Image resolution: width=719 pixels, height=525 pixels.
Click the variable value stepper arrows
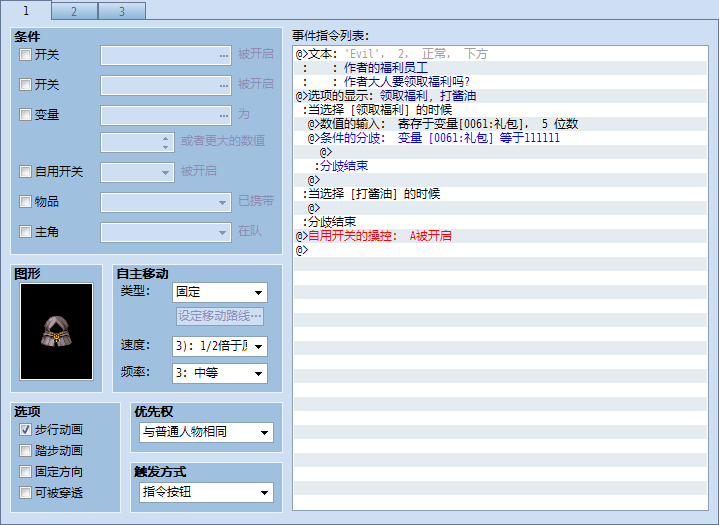tap(166, 143)
